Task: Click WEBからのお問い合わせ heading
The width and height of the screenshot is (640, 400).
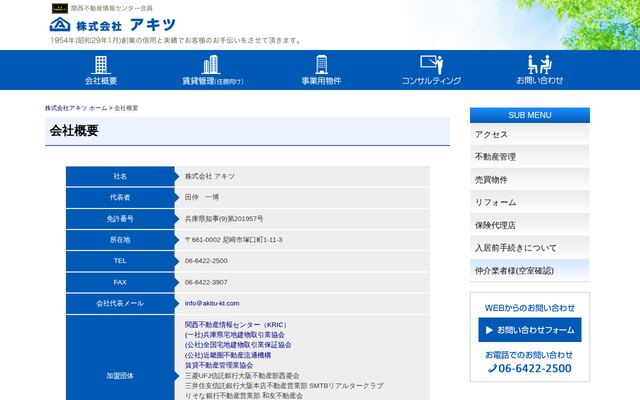Action: click(x=530, y=308)
